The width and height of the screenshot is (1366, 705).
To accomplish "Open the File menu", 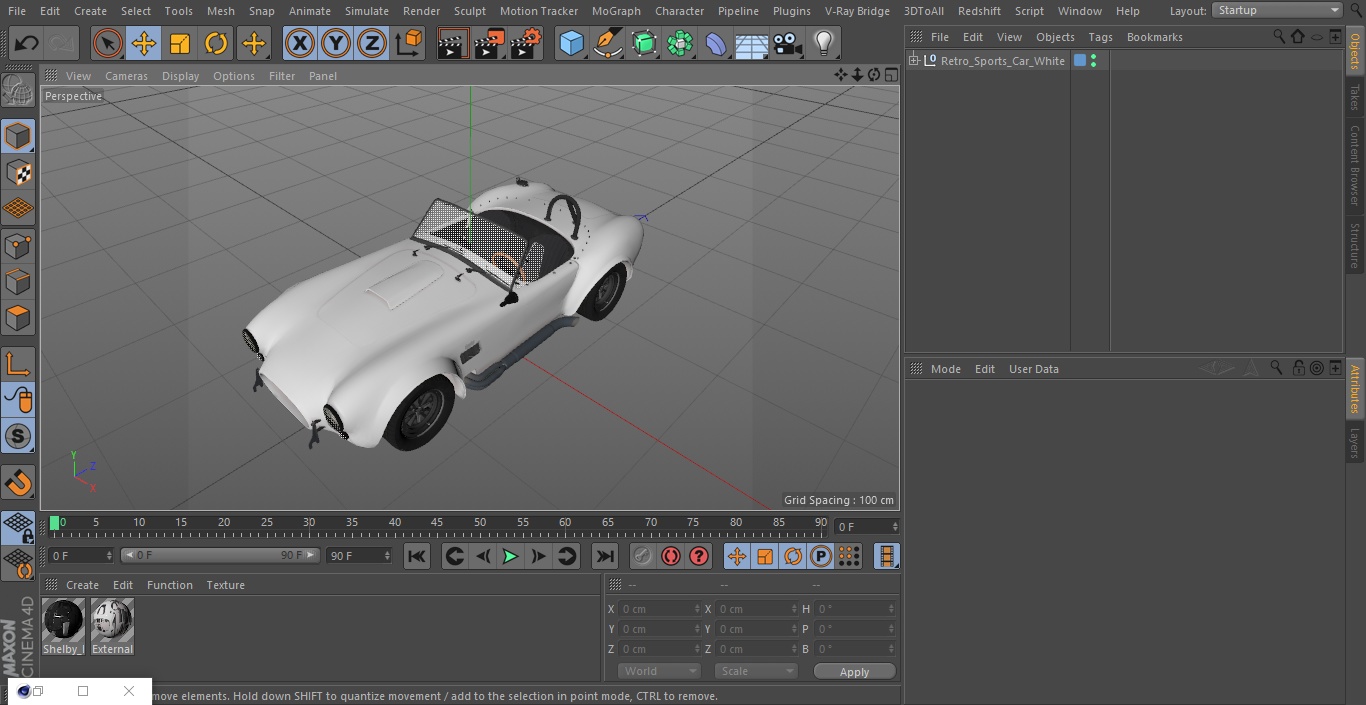I will [x=17, y=11].
